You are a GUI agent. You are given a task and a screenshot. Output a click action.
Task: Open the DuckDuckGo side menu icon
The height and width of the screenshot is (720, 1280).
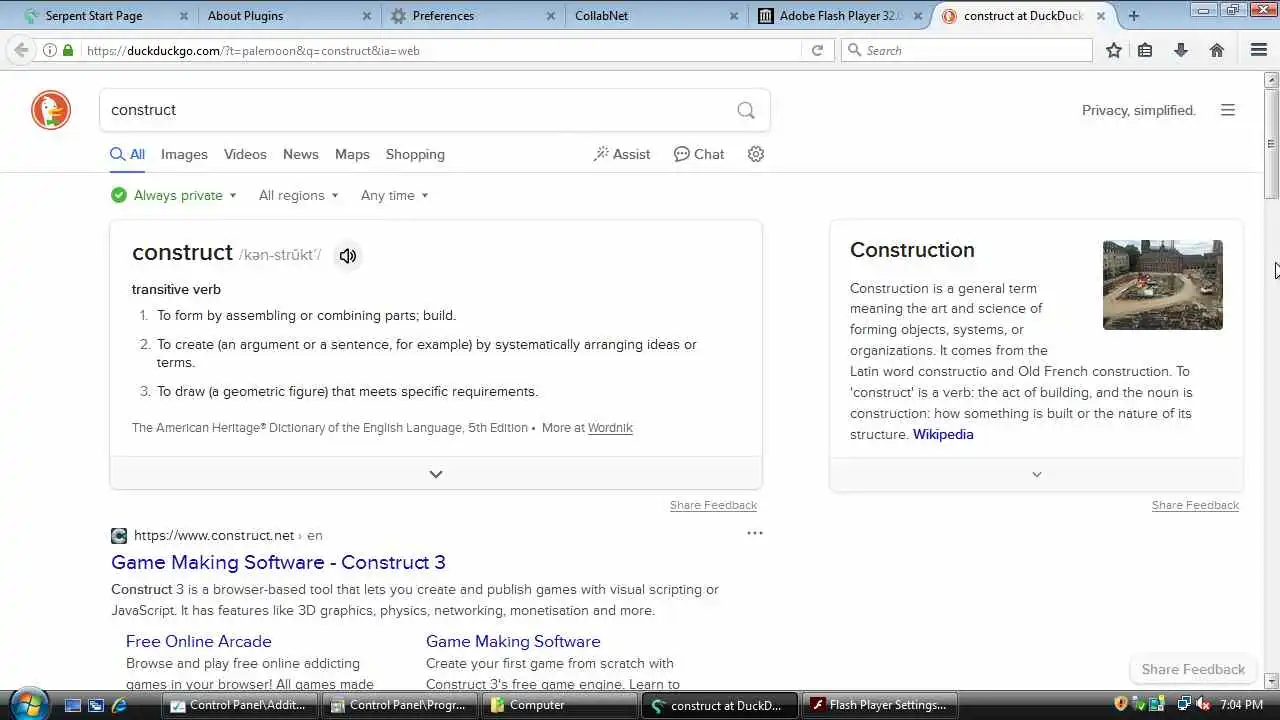pos(1228,110)
